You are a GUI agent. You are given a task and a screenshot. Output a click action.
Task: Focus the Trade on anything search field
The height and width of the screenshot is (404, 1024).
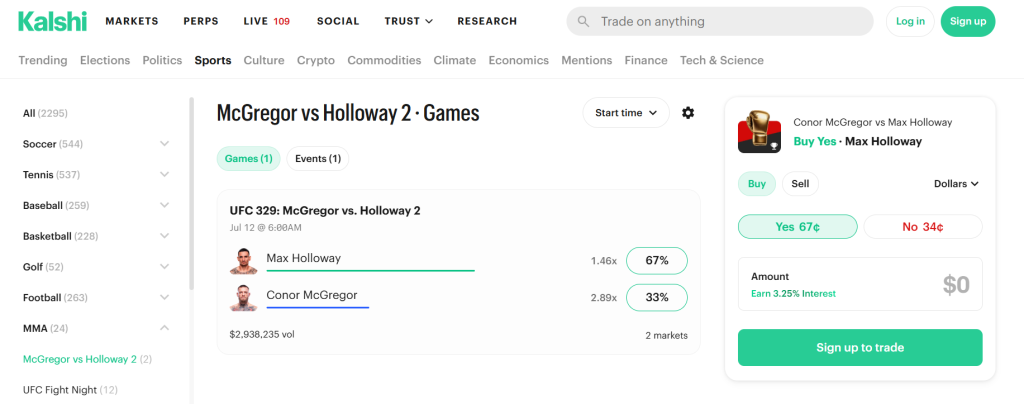coord(720,22)
